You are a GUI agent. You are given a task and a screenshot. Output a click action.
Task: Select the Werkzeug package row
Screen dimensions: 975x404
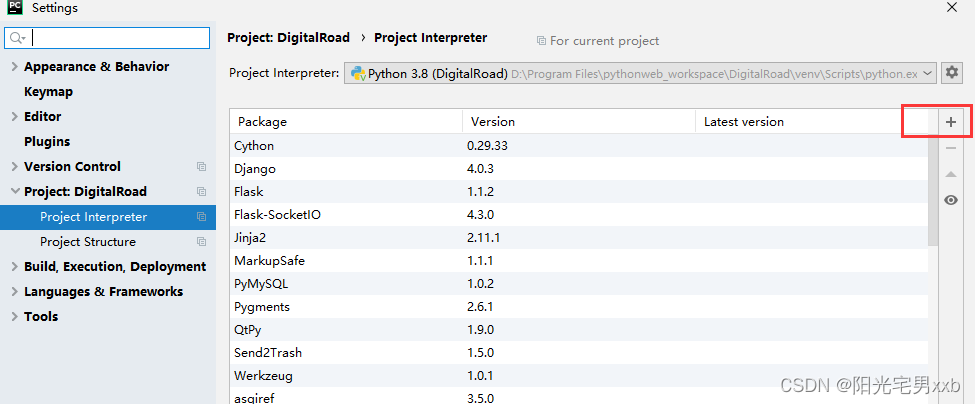pos(579,376)
